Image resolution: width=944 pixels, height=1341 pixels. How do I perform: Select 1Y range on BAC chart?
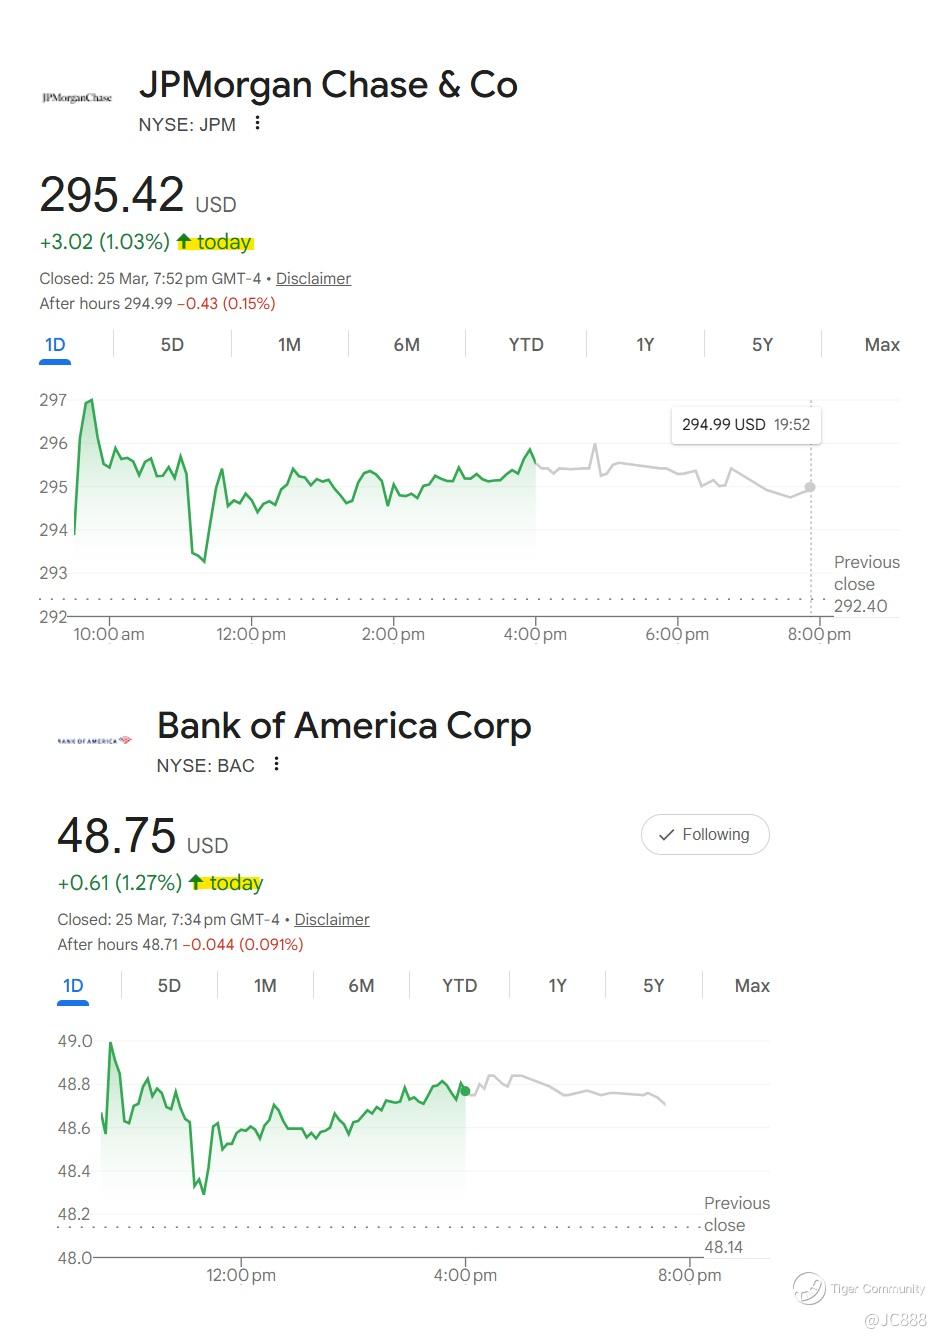[x=557, y=986]
